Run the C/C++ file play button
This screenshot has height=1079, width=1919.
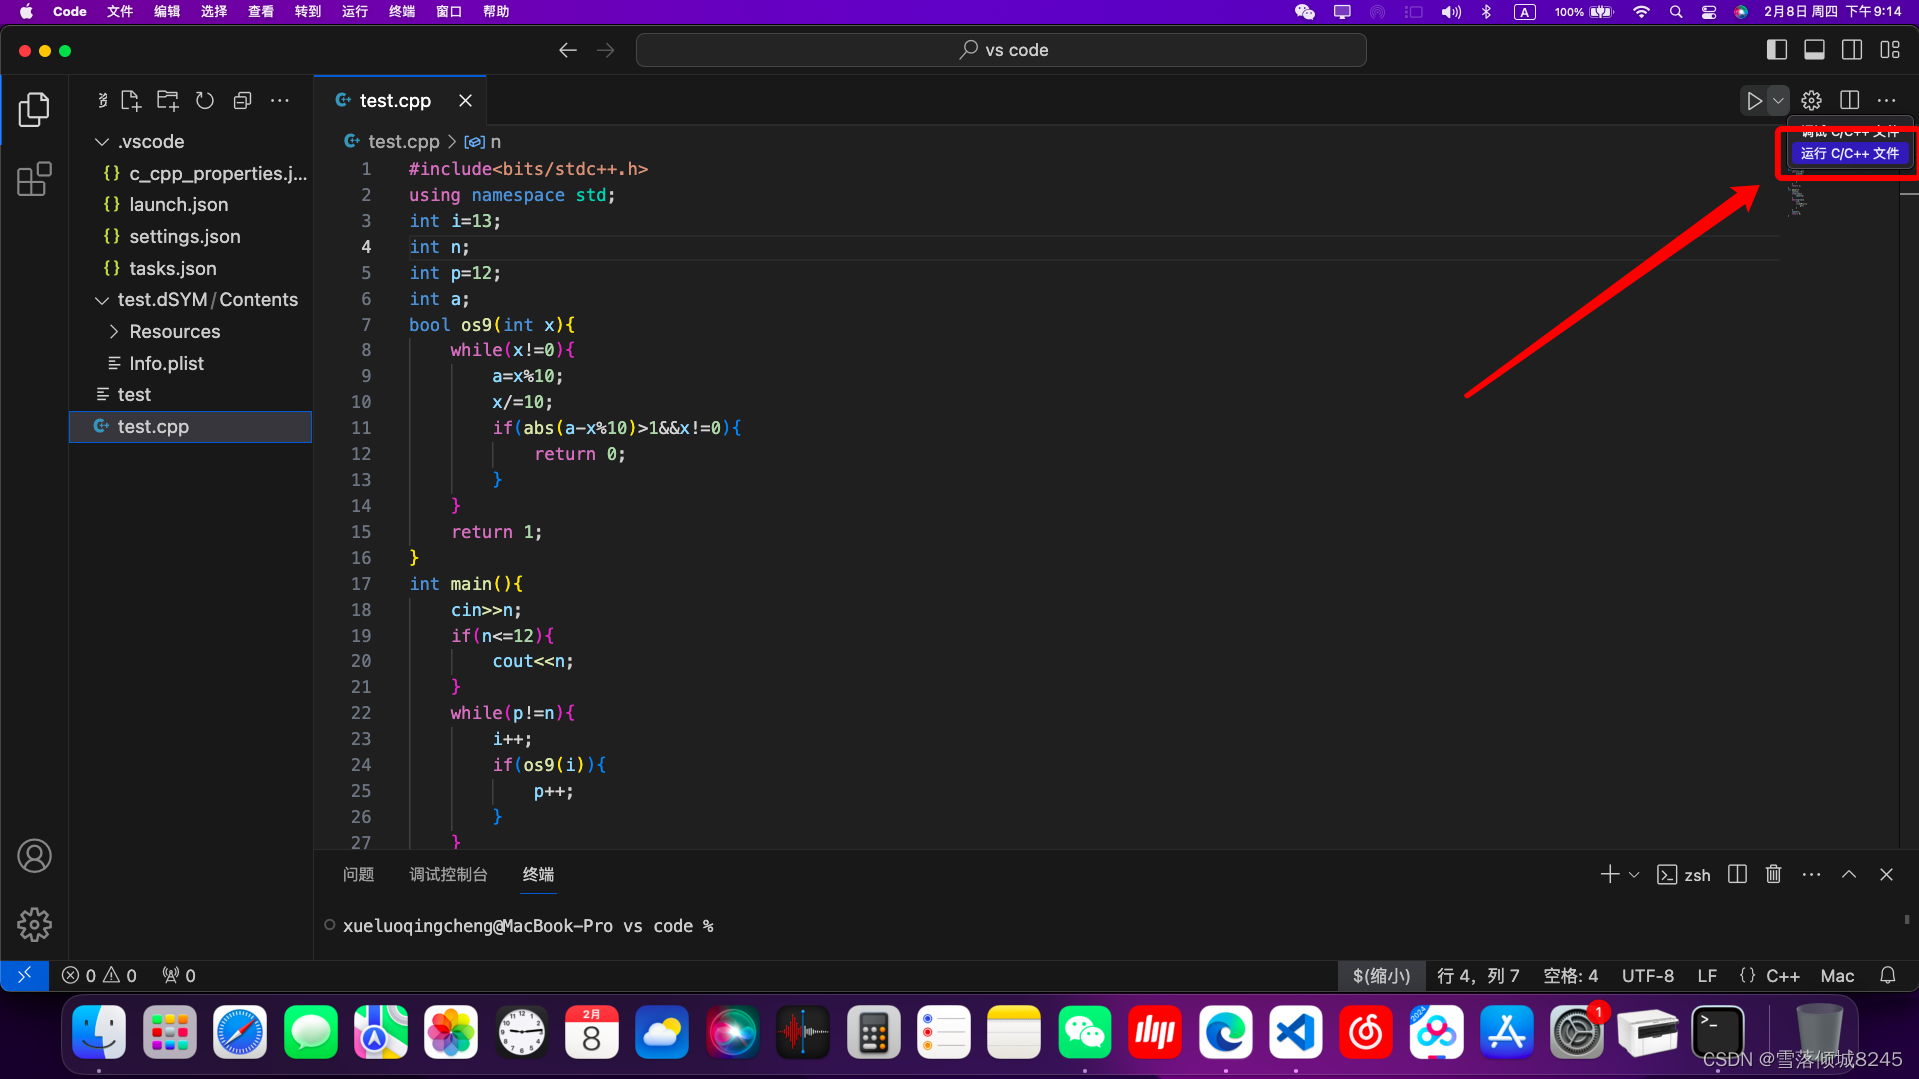coord(1754,101)
